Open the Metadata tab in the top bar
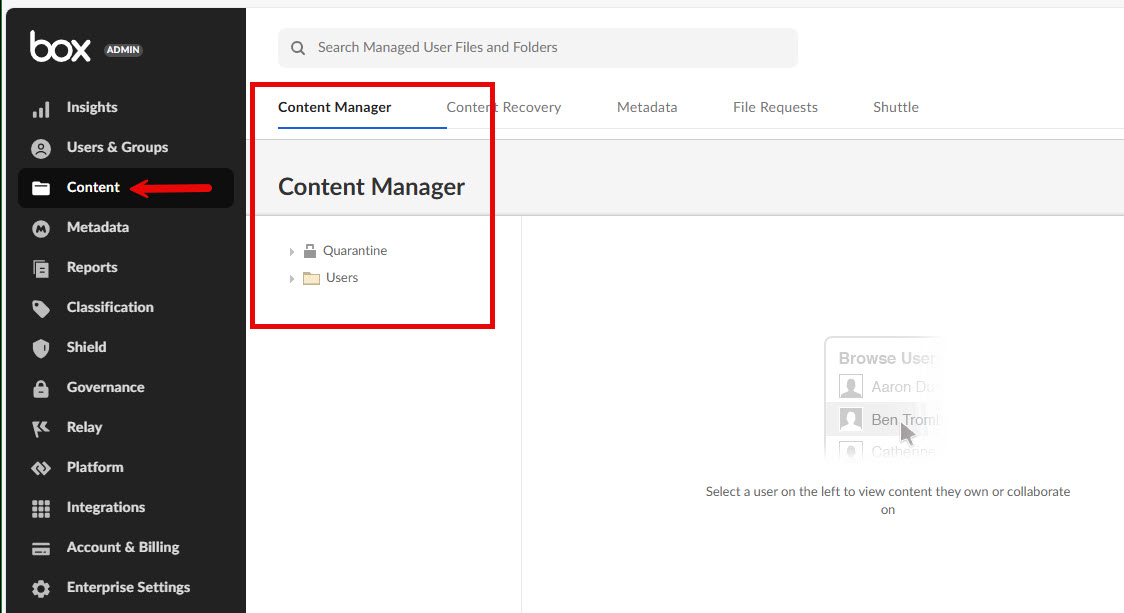This screenshot has width=1124, height=613. coord(647,108)
